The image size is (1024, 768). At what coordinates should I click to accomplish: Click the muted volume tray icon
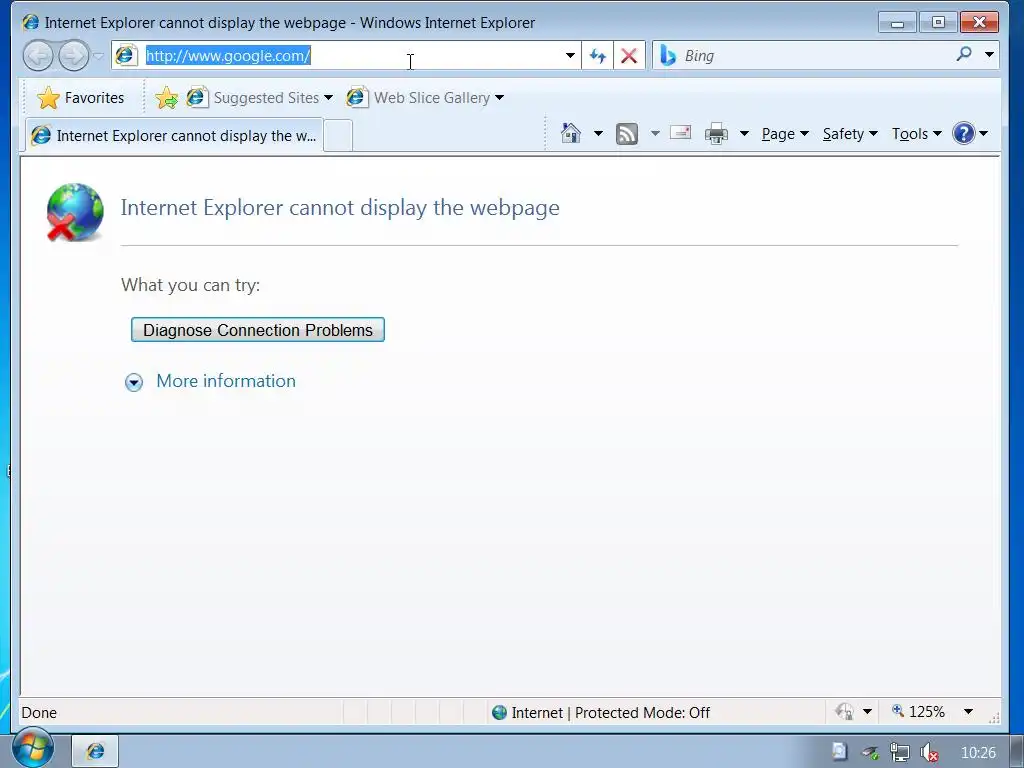click(929, 753)
